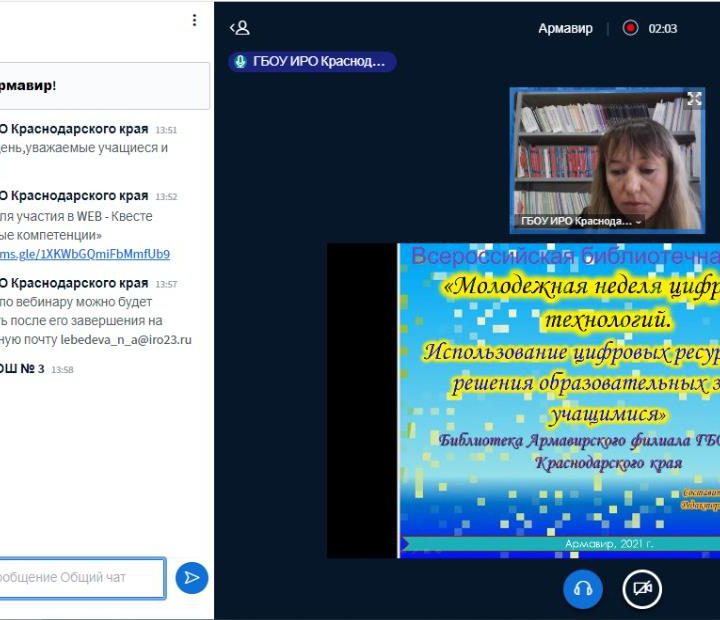Click the sender name of the 13:57 message

click(x=73, y=283)
